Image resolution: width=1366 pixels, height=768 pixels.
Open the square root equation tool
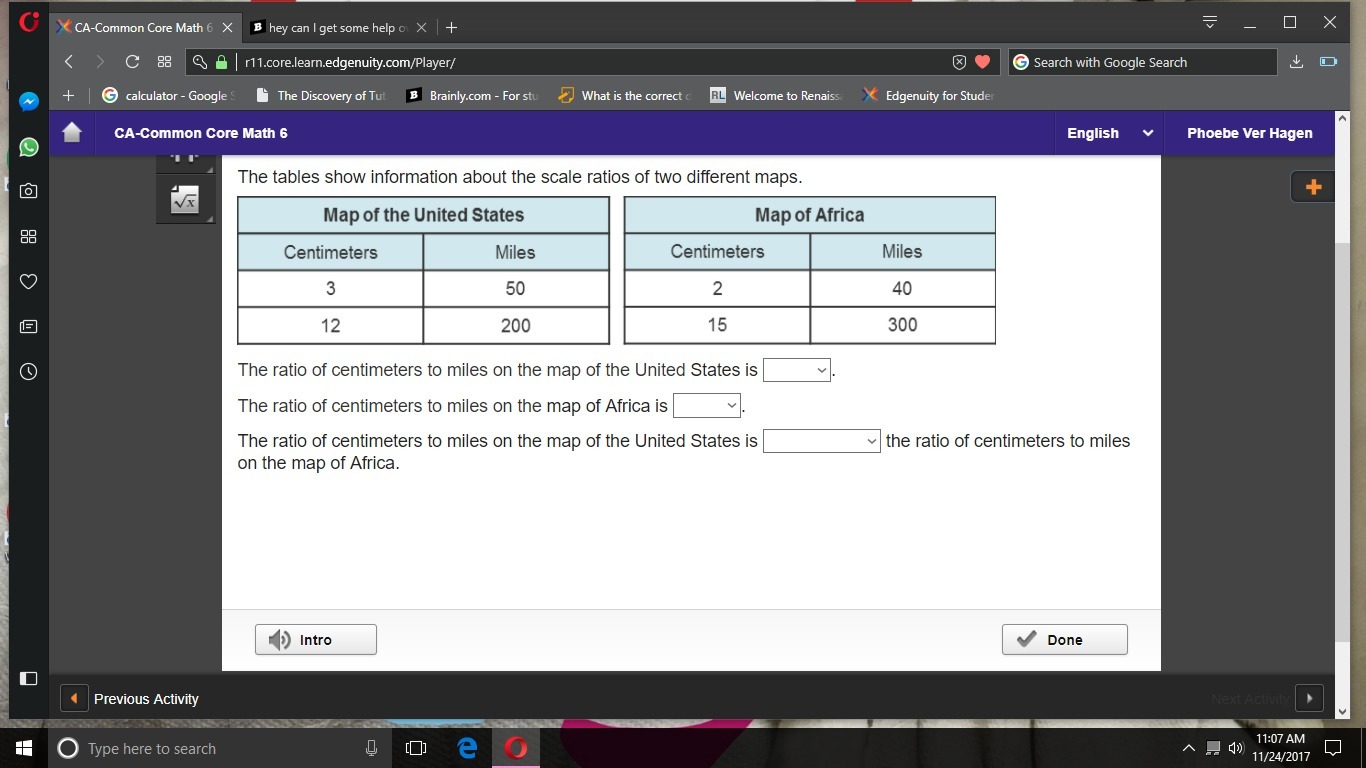(x=185, y=200)
